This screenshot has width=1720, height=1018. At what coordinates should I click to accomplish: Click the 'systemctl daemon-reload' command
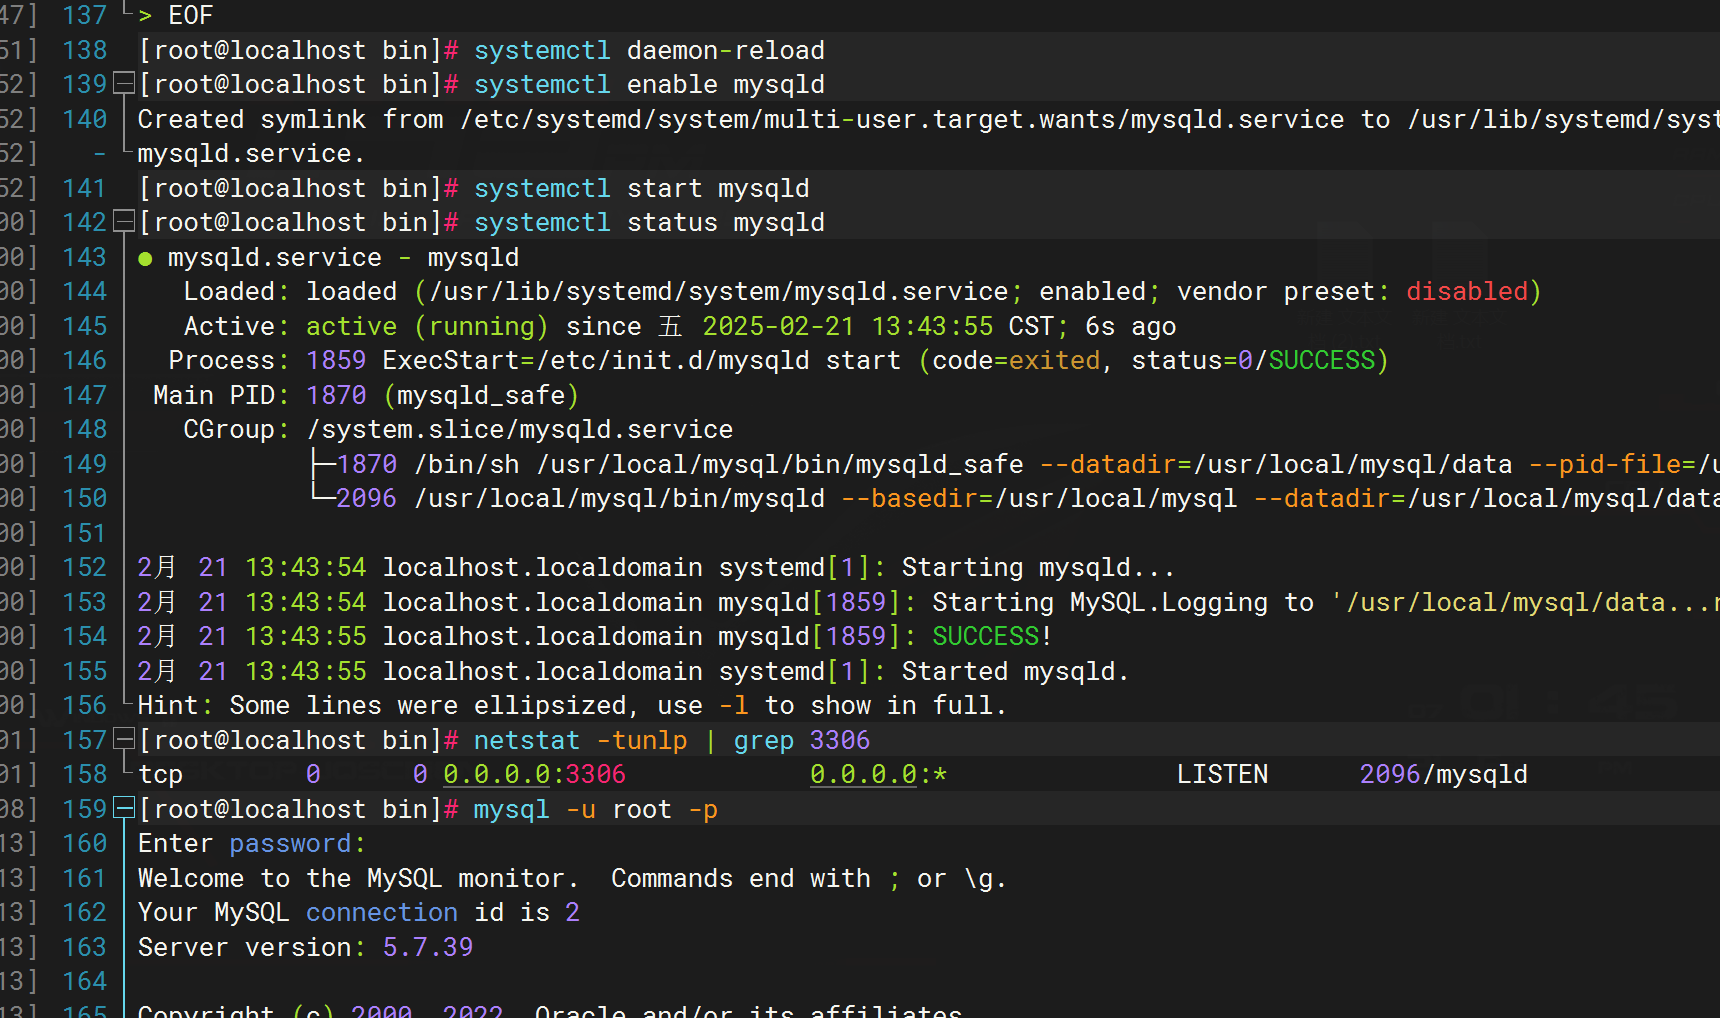coord(649,51)
